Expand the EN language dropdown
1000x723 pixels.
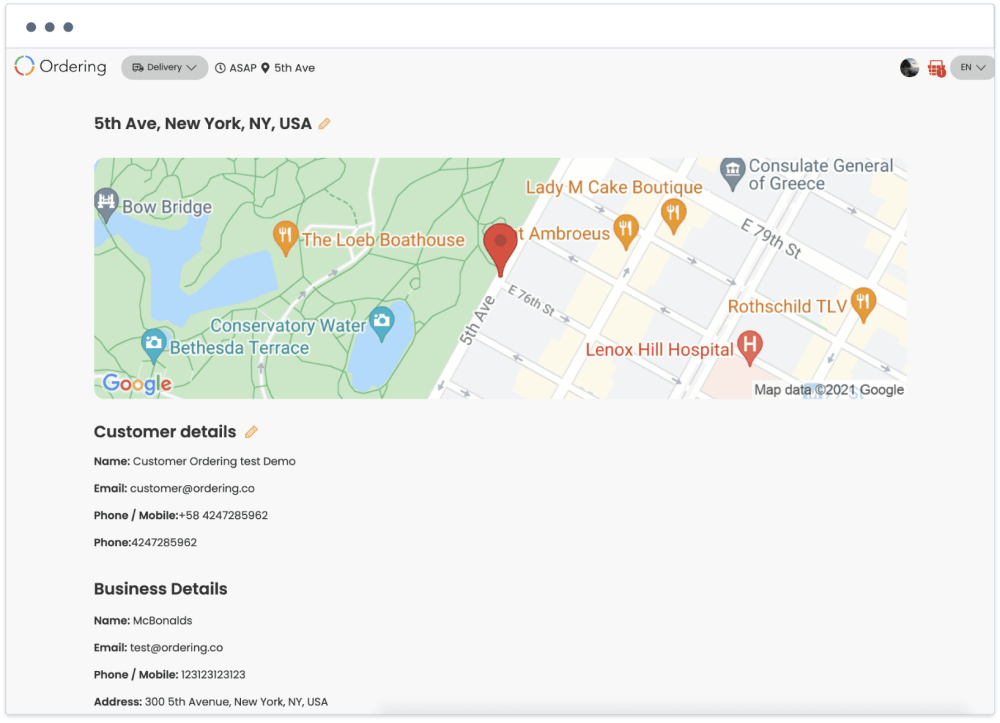click(973, 68)
